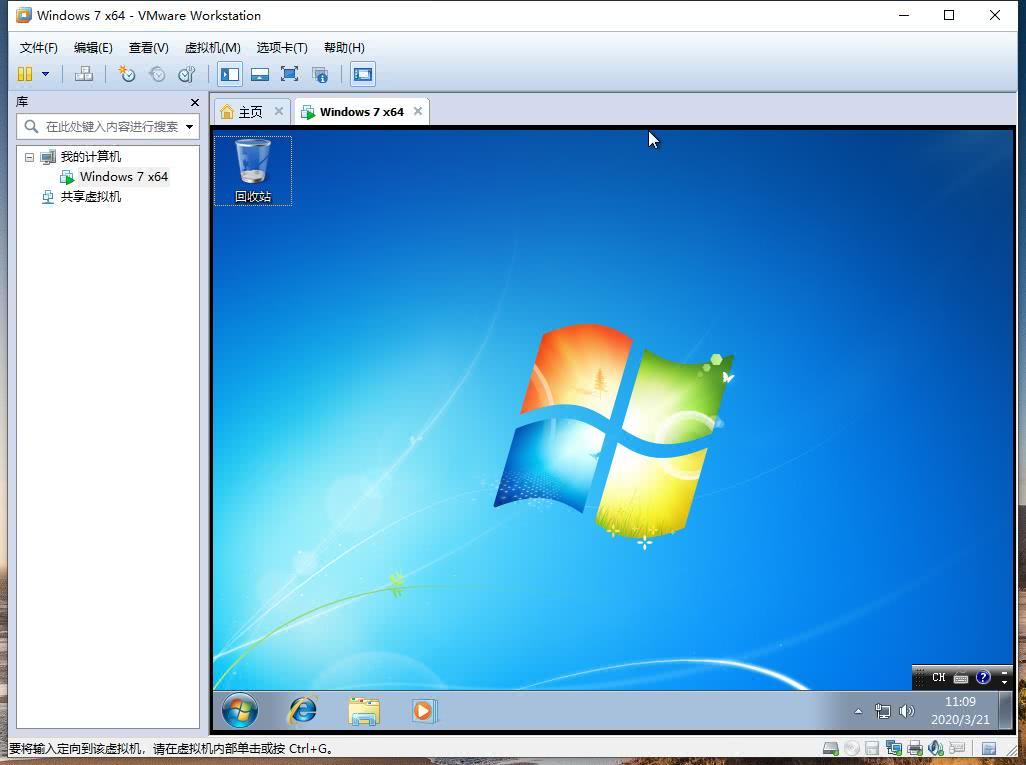This screenshot has width=1026, height=765.
Task: Take a snapshot of this virtual machine
Action: pos(126,74)
